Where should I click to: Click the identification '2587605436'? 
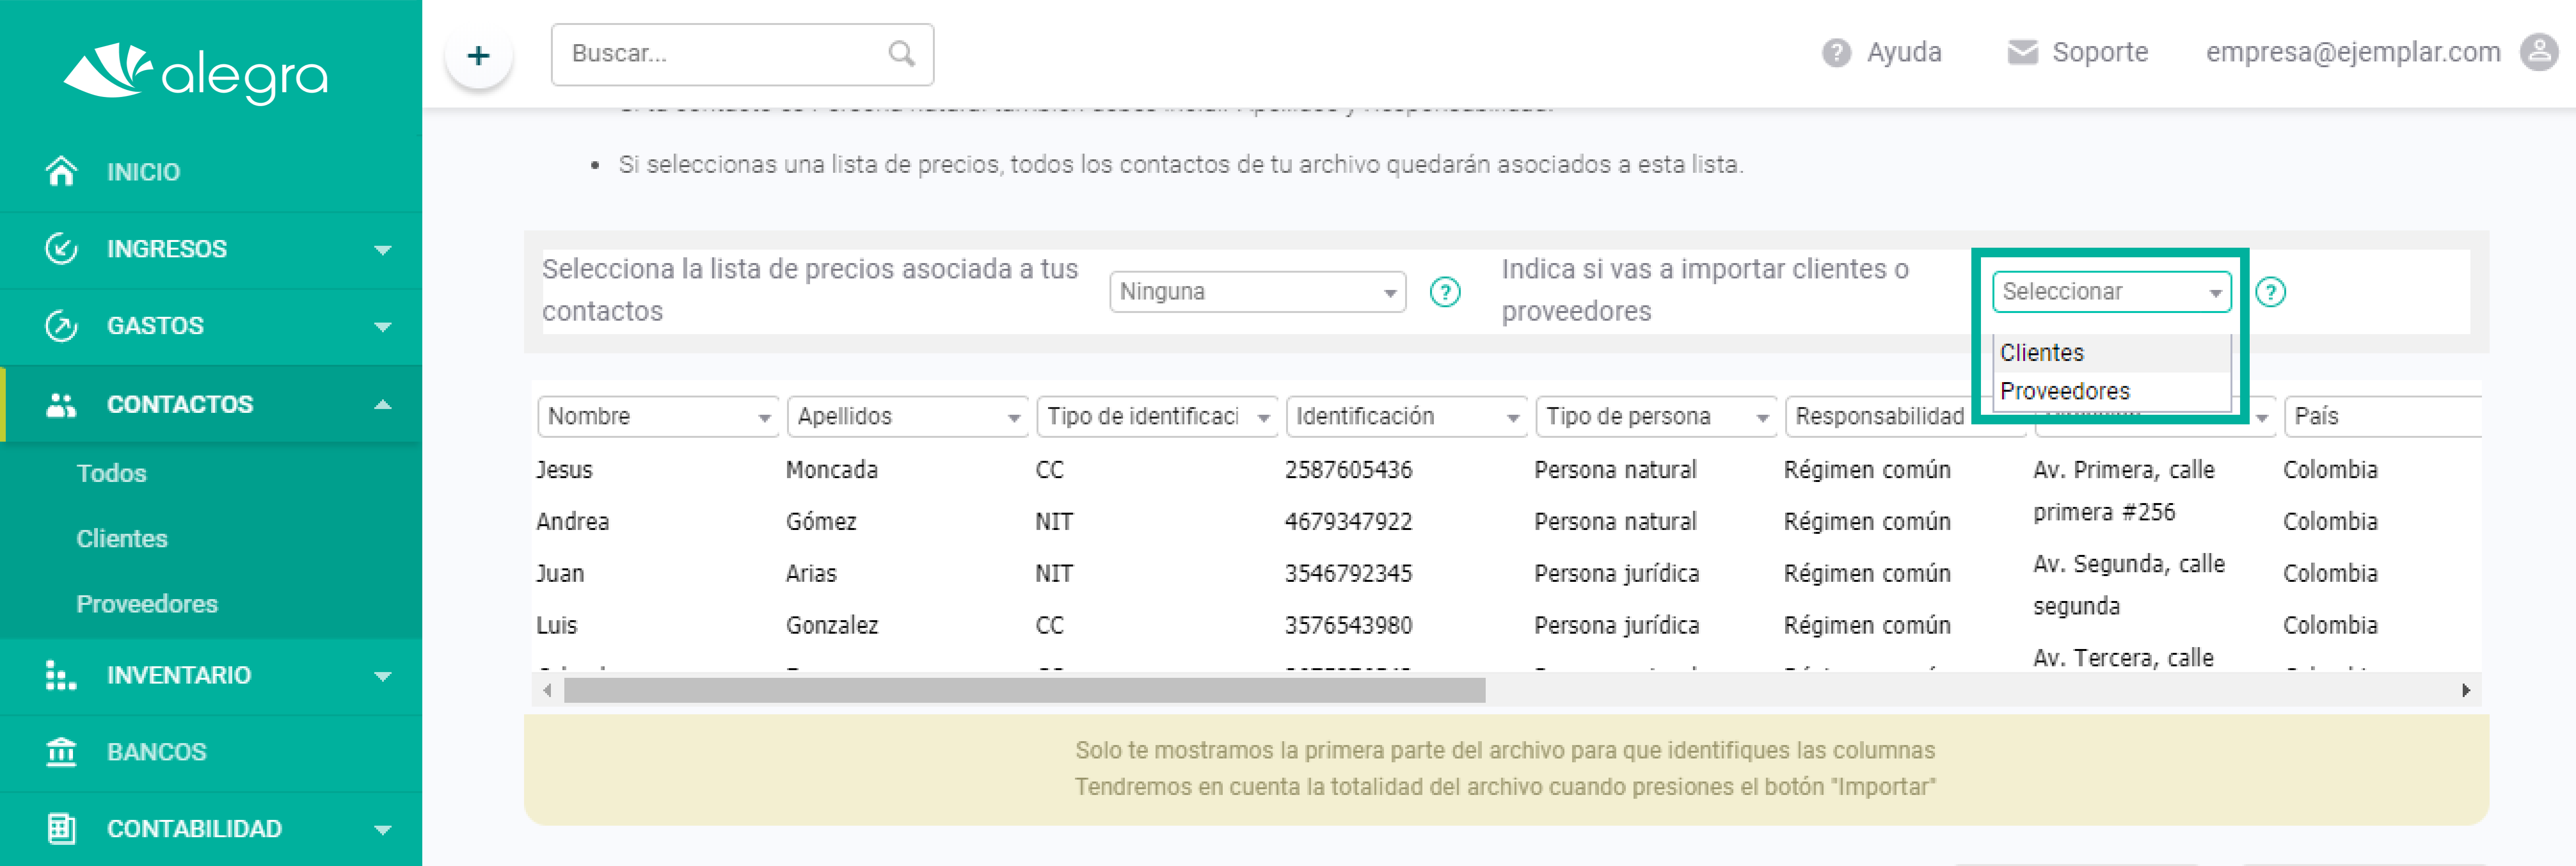(1348, 470)
